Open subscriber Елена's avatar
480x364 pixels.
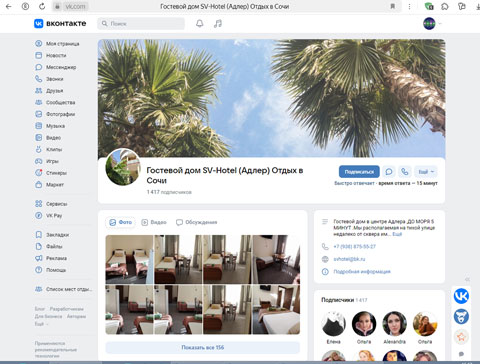point(333,323)
